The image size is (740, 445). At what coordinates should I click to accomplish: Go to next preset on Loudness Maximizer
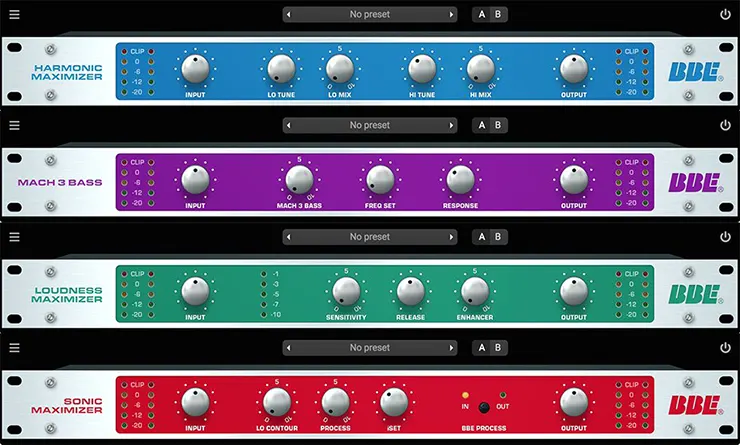click(x=451, y=237)
